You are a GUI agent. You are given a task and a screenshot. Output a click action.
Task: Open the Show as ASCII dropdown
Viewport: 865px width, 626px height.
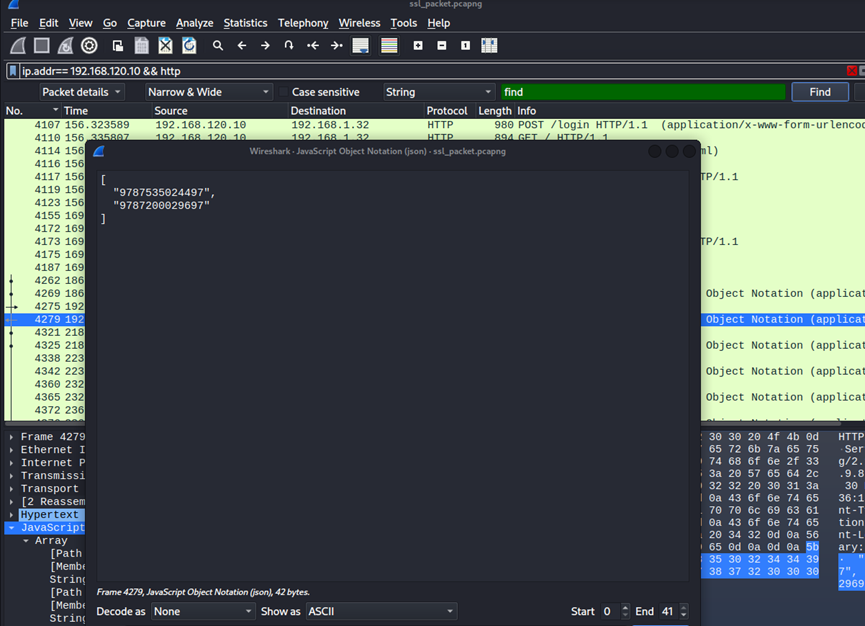pos(381,611)
